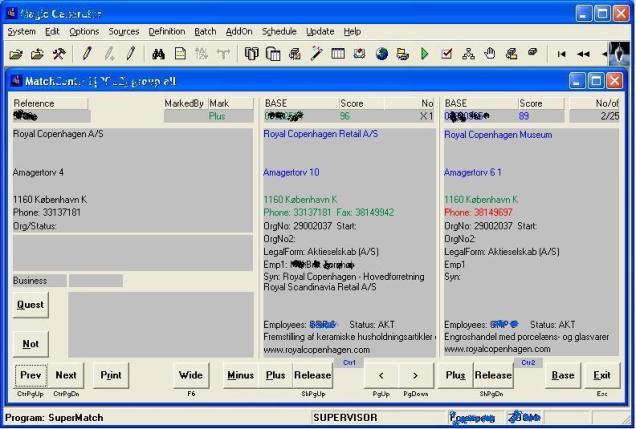Open the Schedule menu
636x429 pixels.
tap(279, 32)
